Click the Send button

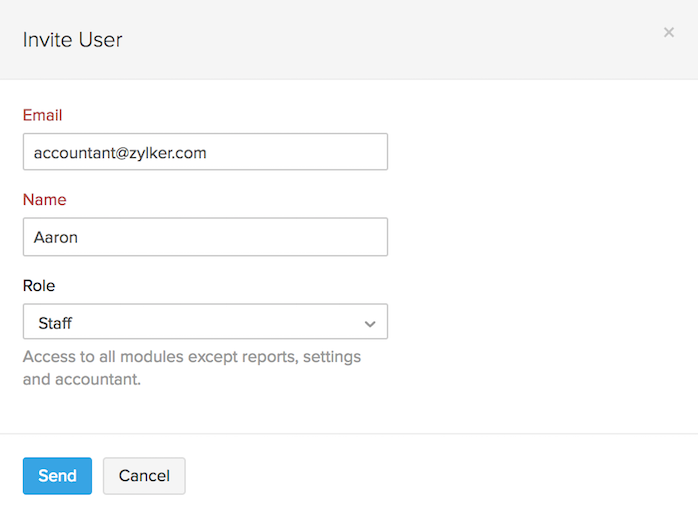pos(57,476)
